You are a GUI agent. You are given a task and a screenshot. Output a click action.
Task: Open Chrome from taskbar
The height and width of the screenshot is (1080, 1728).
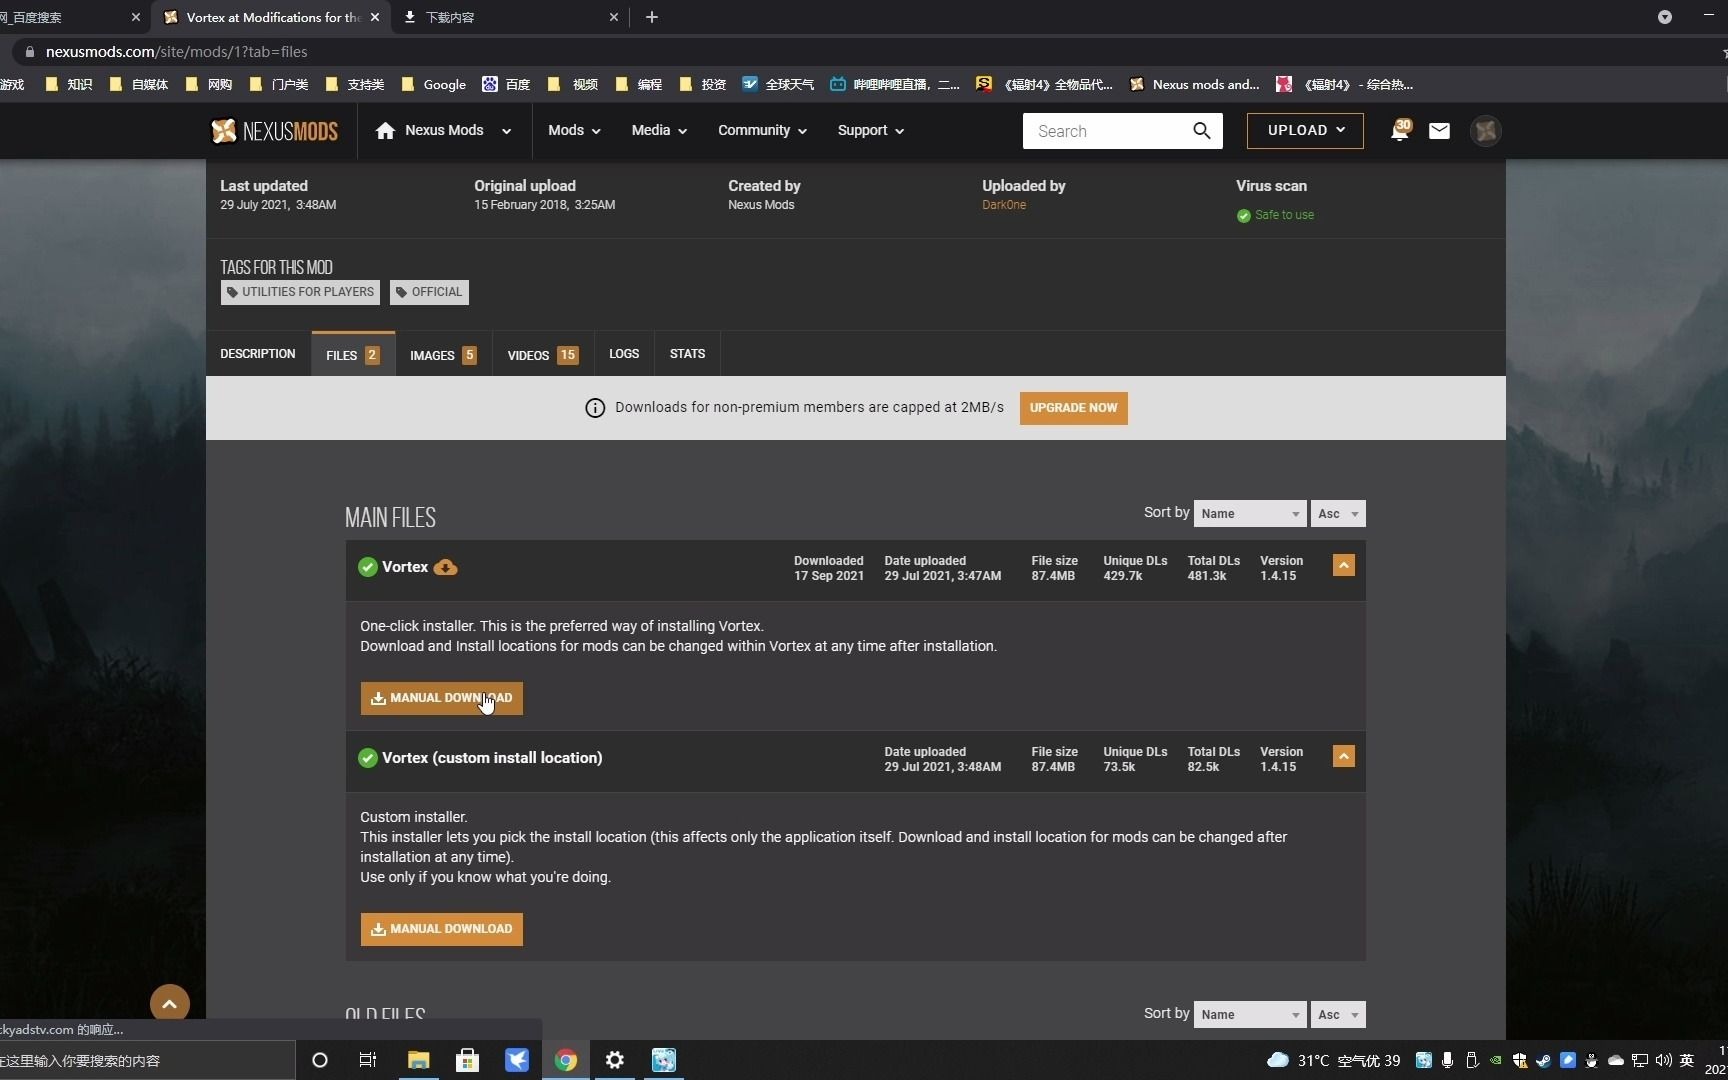566,1060
